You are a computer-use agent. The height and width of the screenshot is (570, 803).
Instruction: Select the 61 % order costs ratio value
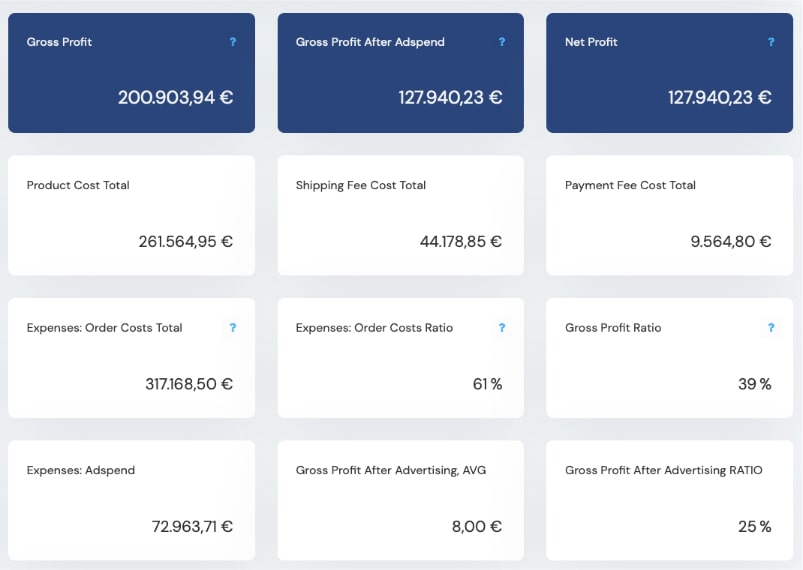point(488,384)
